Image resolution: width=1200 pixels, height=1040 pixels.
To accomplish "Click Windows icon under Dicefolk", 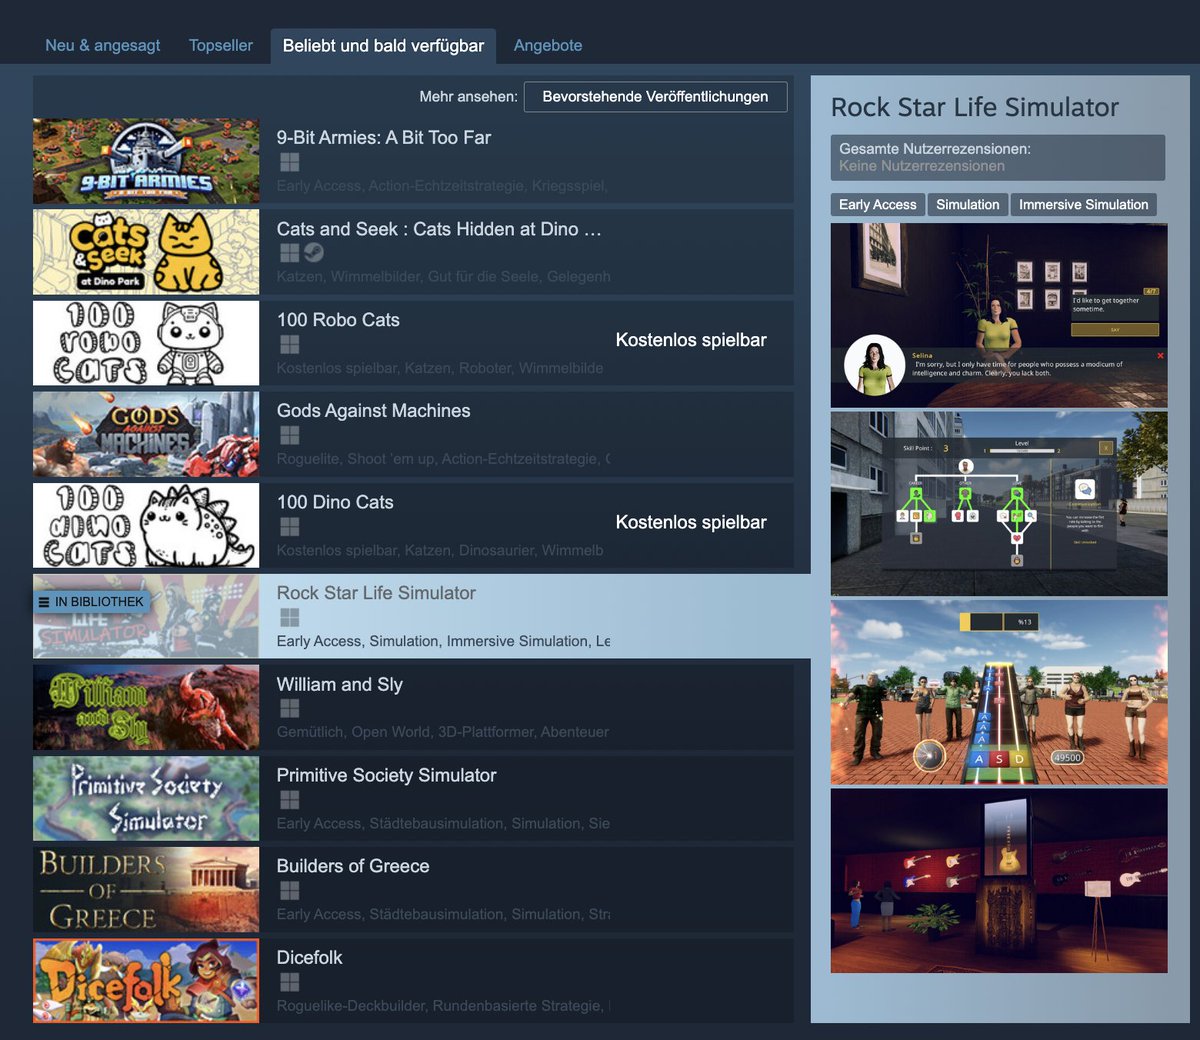I will coord(290,982).
